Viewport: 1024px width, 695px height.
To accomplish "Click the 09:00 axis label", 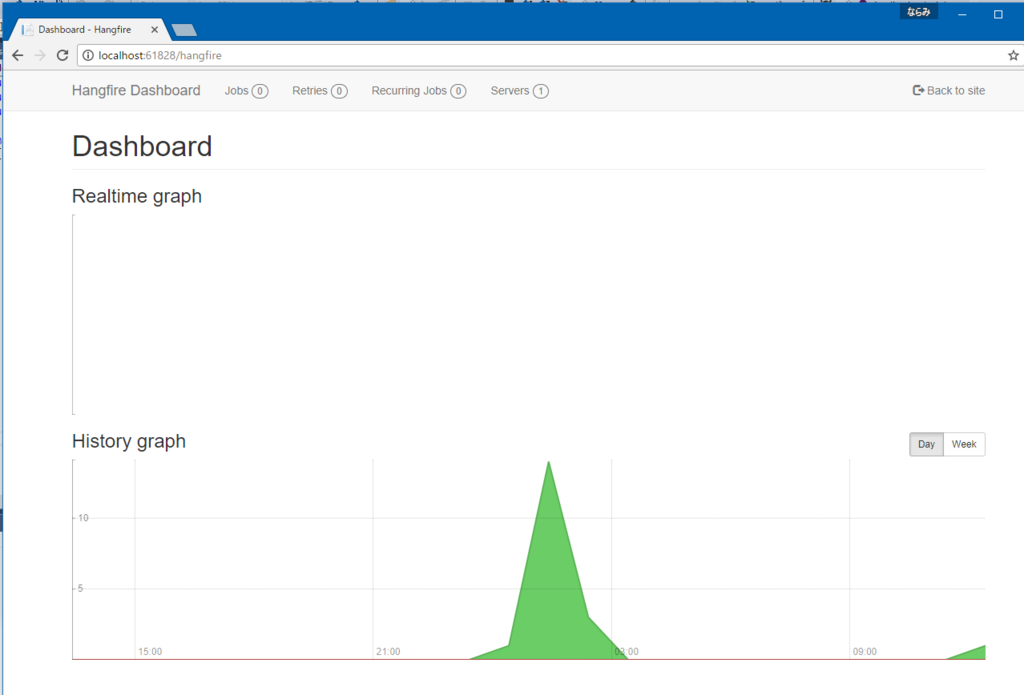I will coord(865,651).
